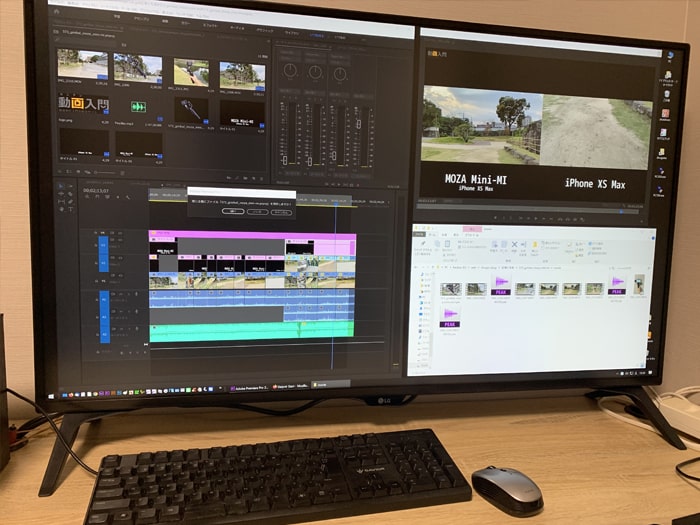
Task: Click the trash Clear icon in Project panel
Action: pyautogui.click(x=262, y=179)
